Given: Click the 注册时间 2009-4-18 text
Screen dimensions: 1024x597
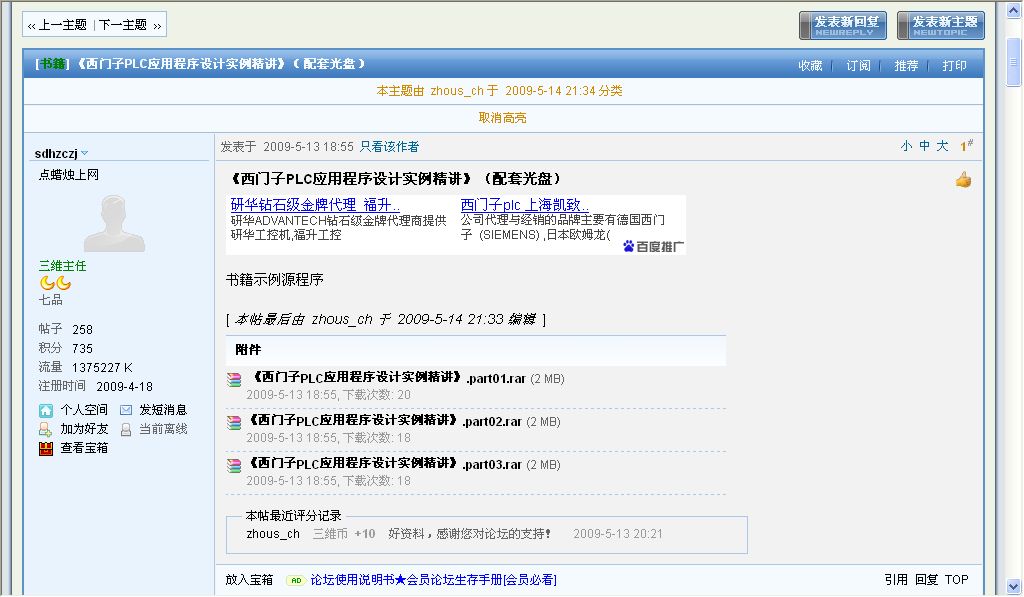Looking at the screenshot, I should click(x=95, y=386).
